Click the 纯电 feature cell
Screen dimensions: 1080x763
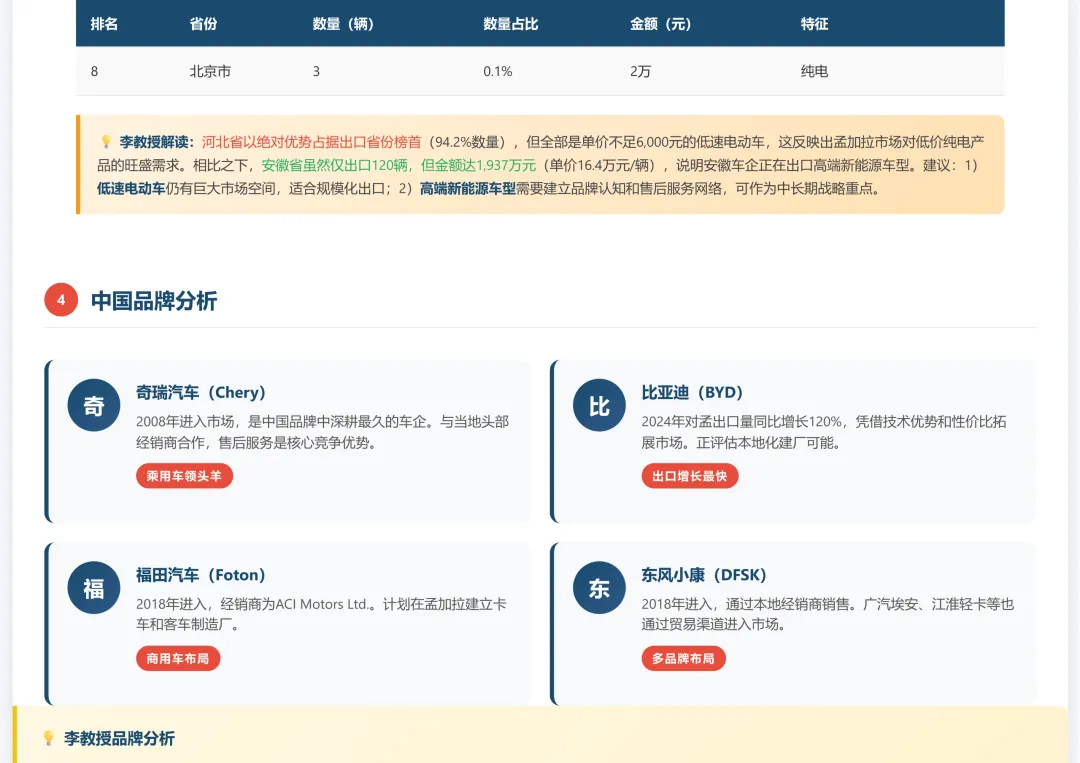point(814,72)
